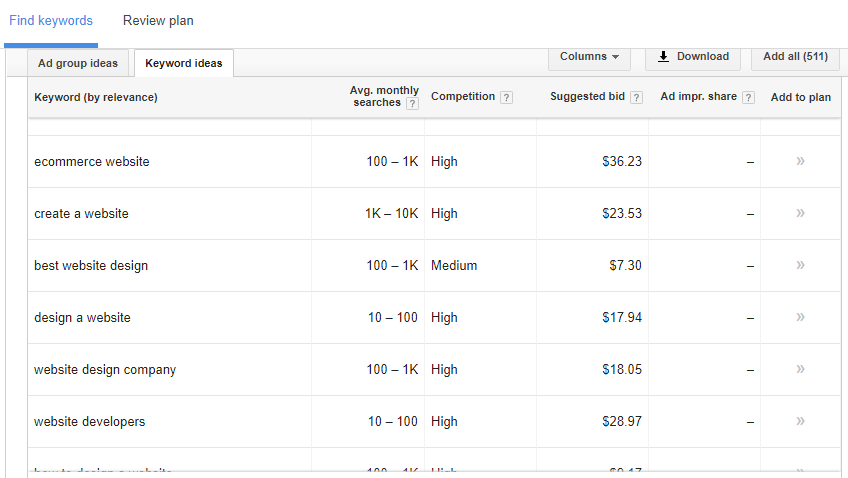This screenshot has height=478, width=848.
Task: Show help for Suggested bid column
Action: pos(636,97)
